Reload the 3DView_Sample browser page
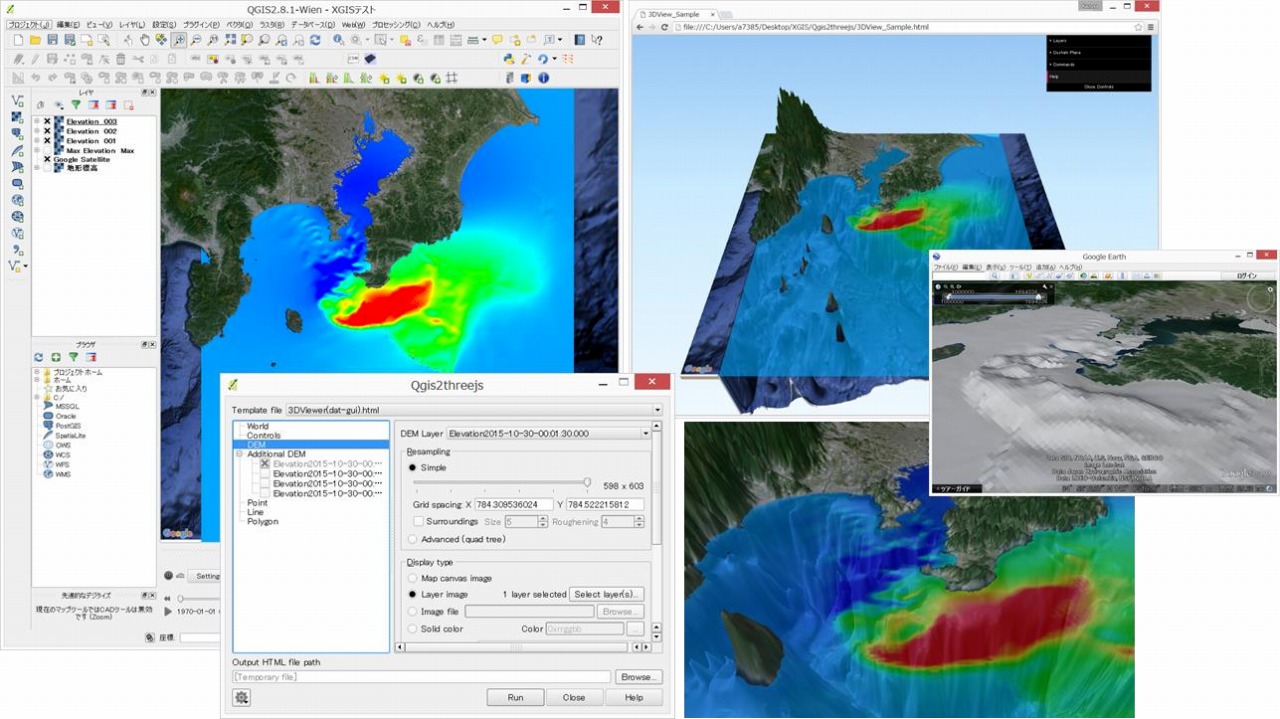 665,27
